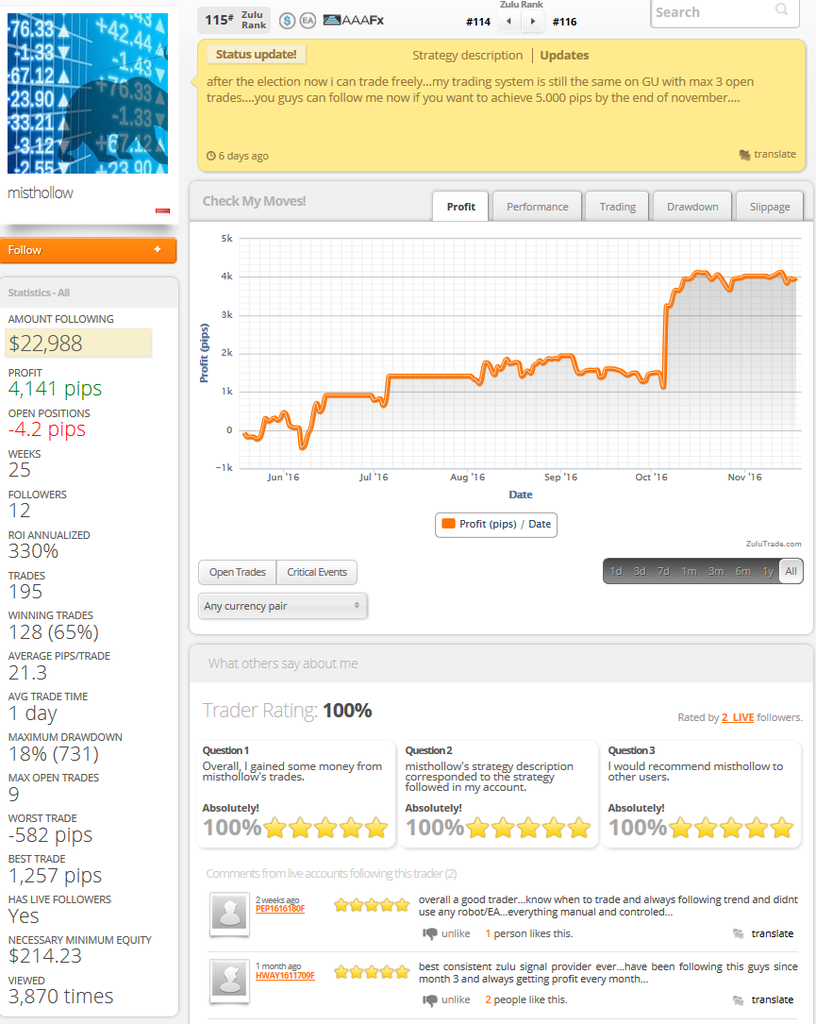
Task: Click thumbs-down unlike icon on PEP1616180F comment
Action: tap(430, 934)
